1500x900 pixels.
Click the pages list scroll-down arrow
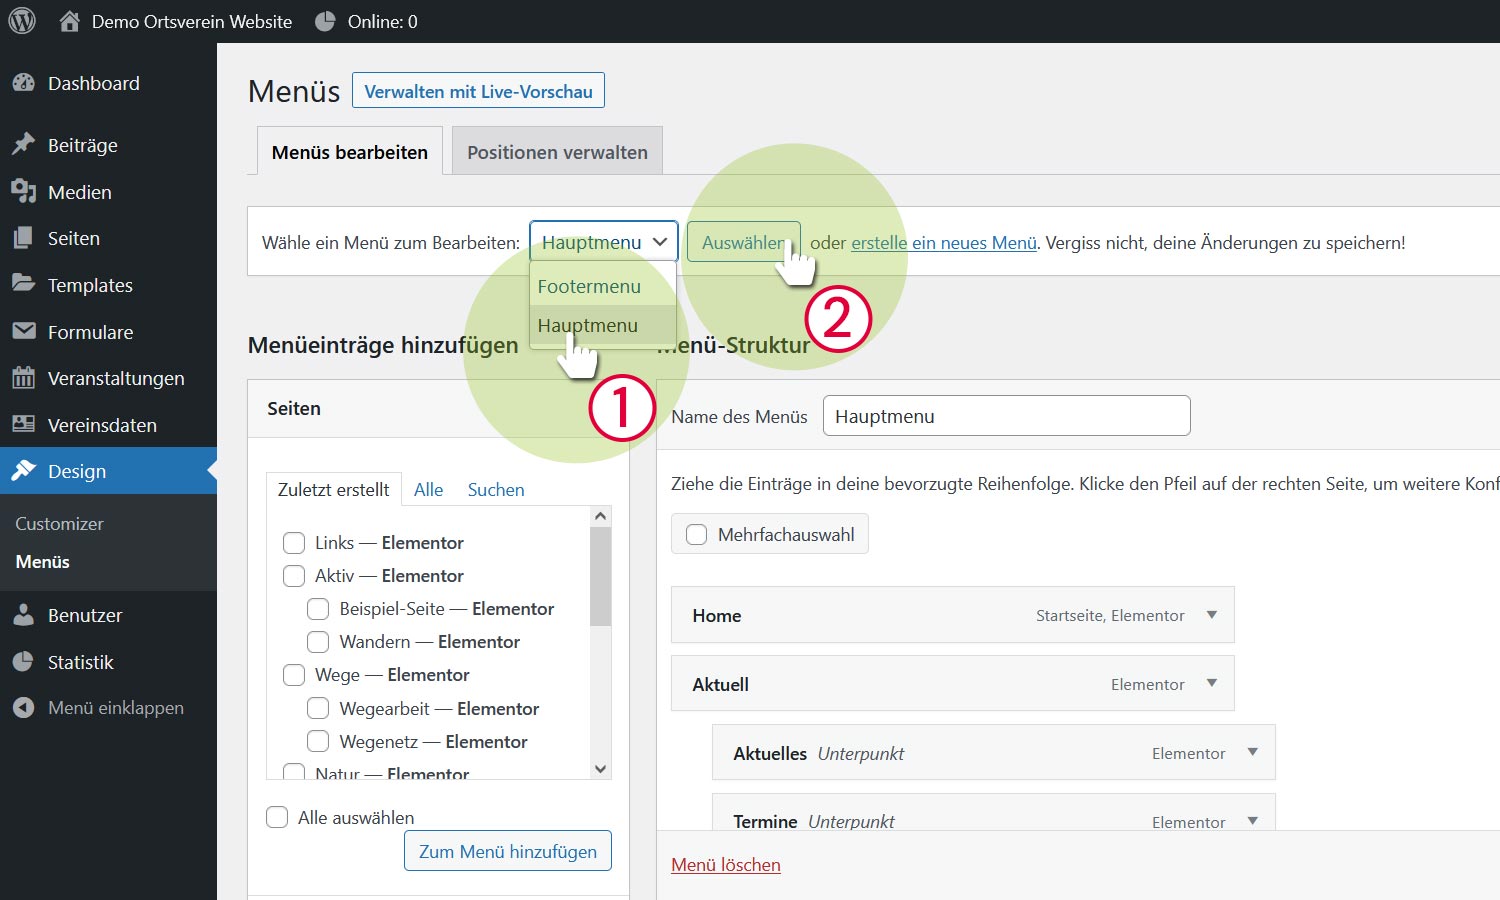pos(600,769)
